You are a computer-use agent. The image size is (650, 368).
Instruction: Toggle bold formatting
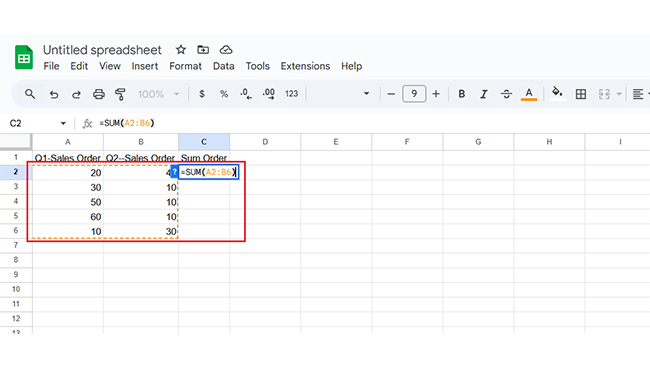[x=461, y=94]
